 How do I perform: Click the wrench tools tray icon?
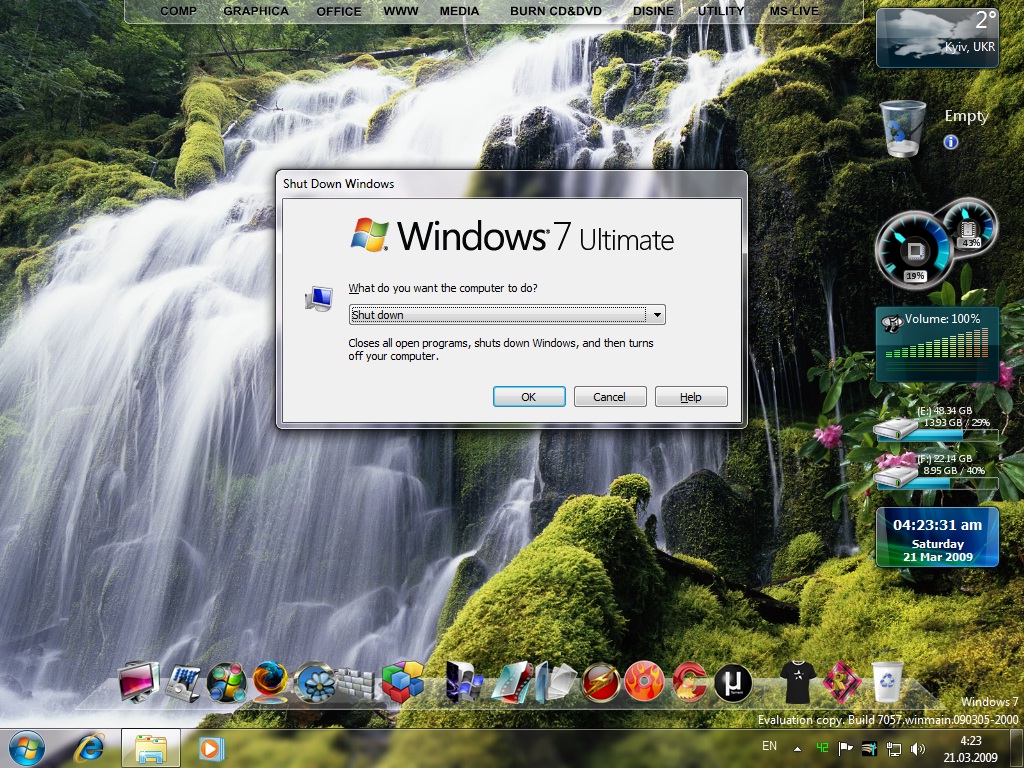[x=869, y=748]
